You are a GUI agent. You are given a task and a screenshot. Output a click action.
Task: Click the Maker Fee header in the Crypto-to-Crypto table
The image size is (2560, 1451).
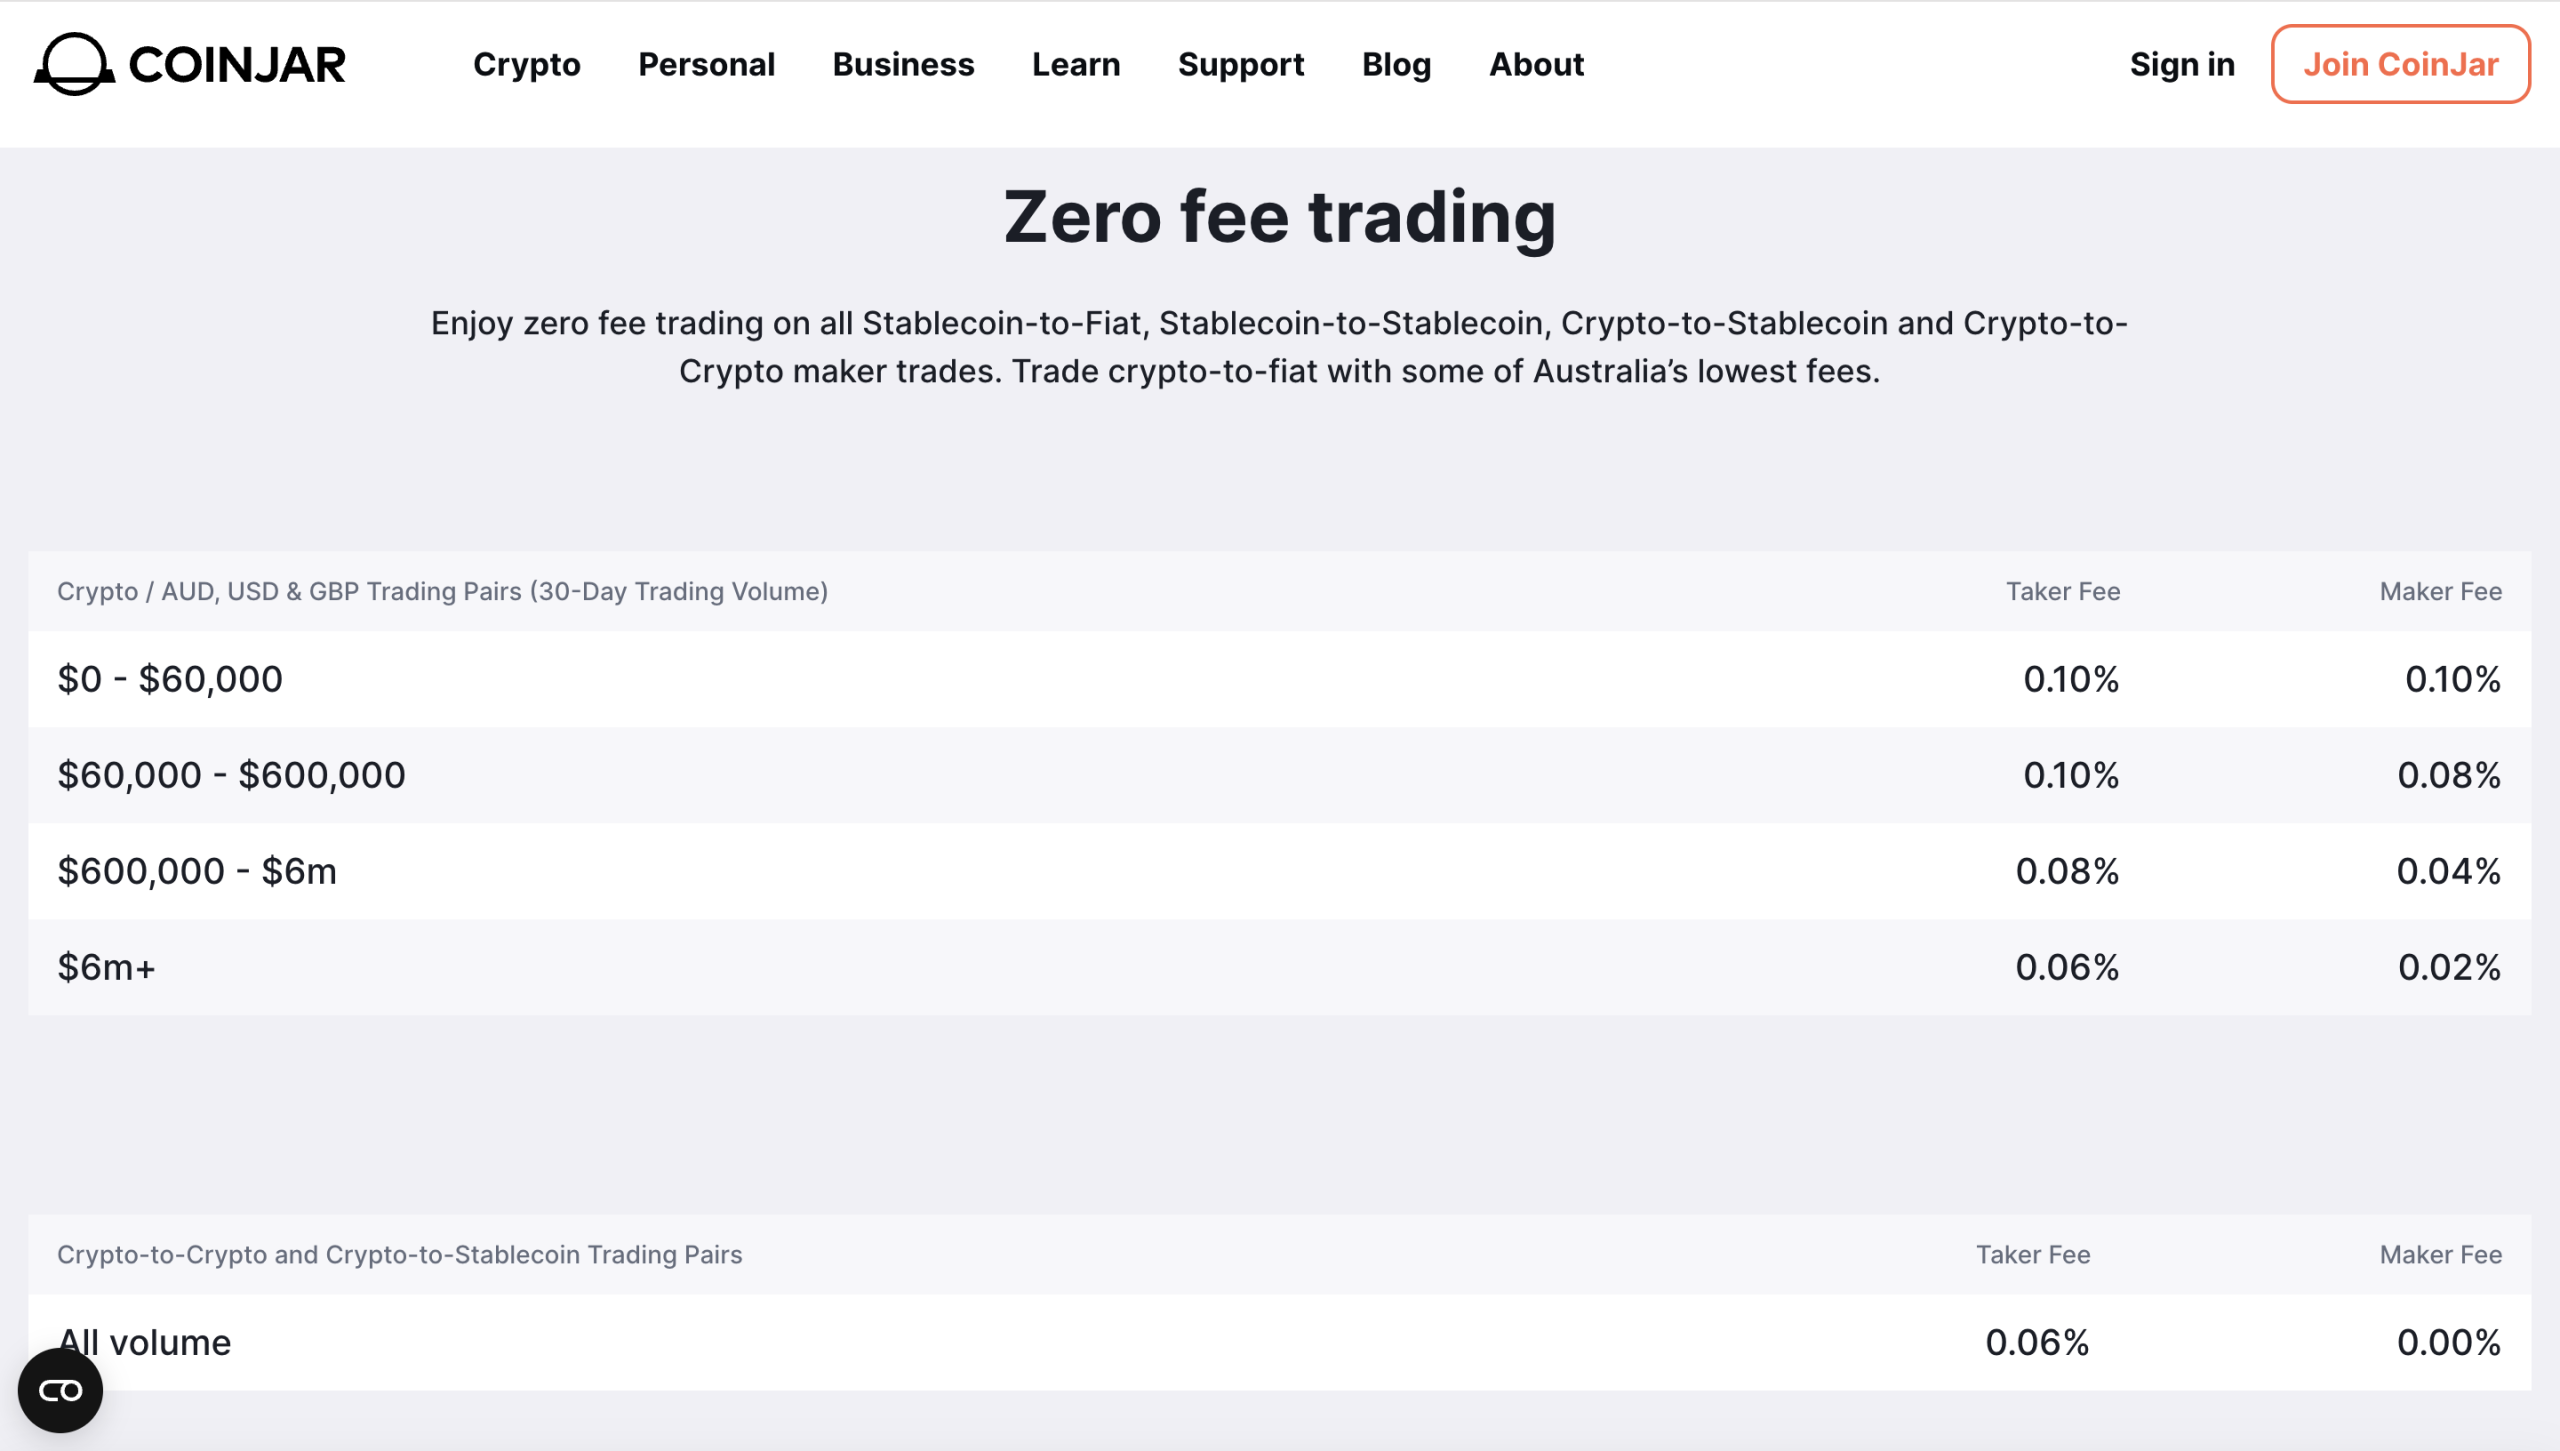tap(2441, 1254)
